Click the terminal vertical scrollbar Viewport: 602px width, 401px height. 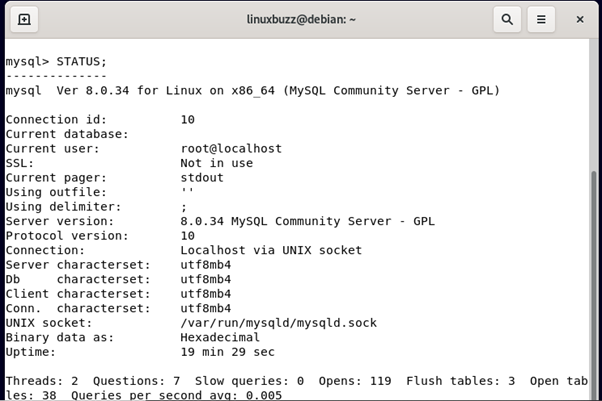[594, 284]
